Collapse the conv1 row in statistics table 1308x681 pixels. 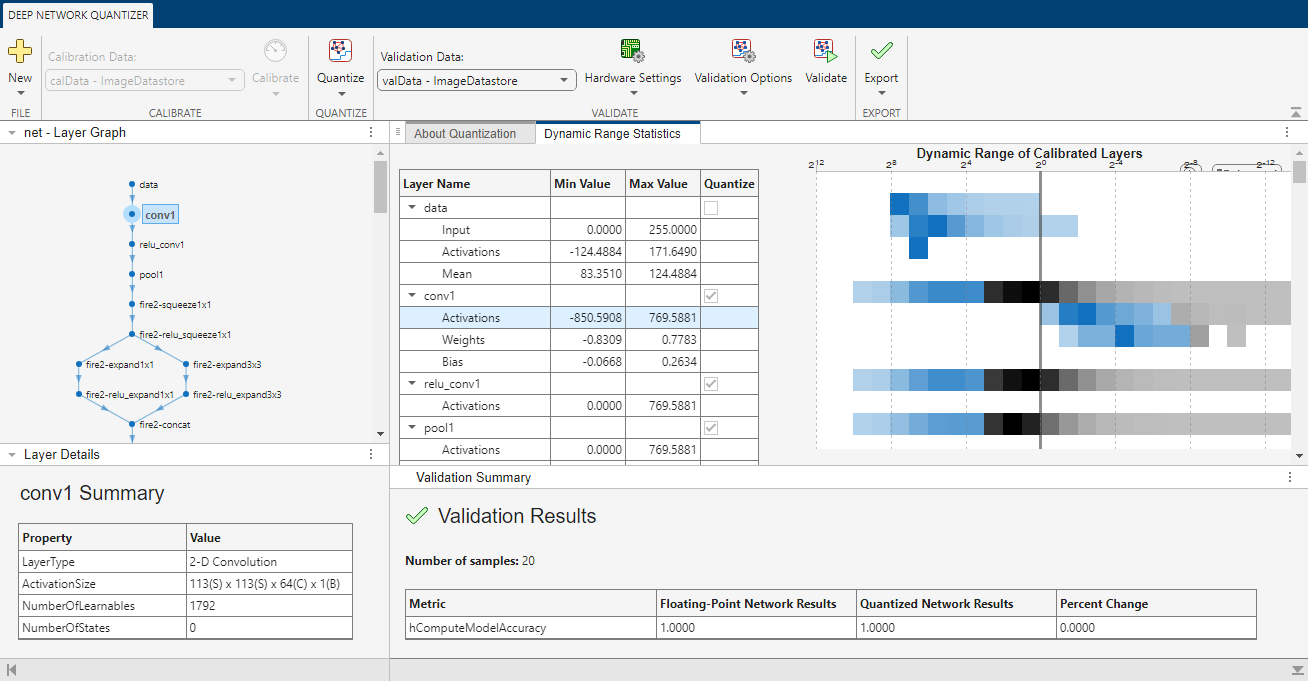pyautogui.click(x=412, y=296)
